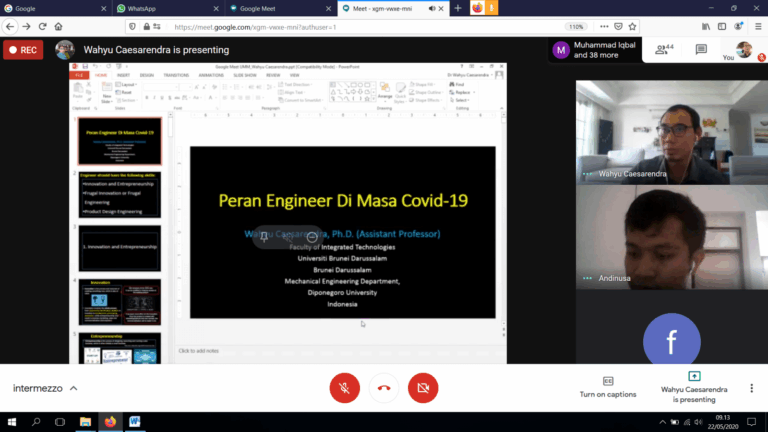This screenshot has width=768, height=432.
Task: Show participants list with 44 count
Action: (665, 49)
